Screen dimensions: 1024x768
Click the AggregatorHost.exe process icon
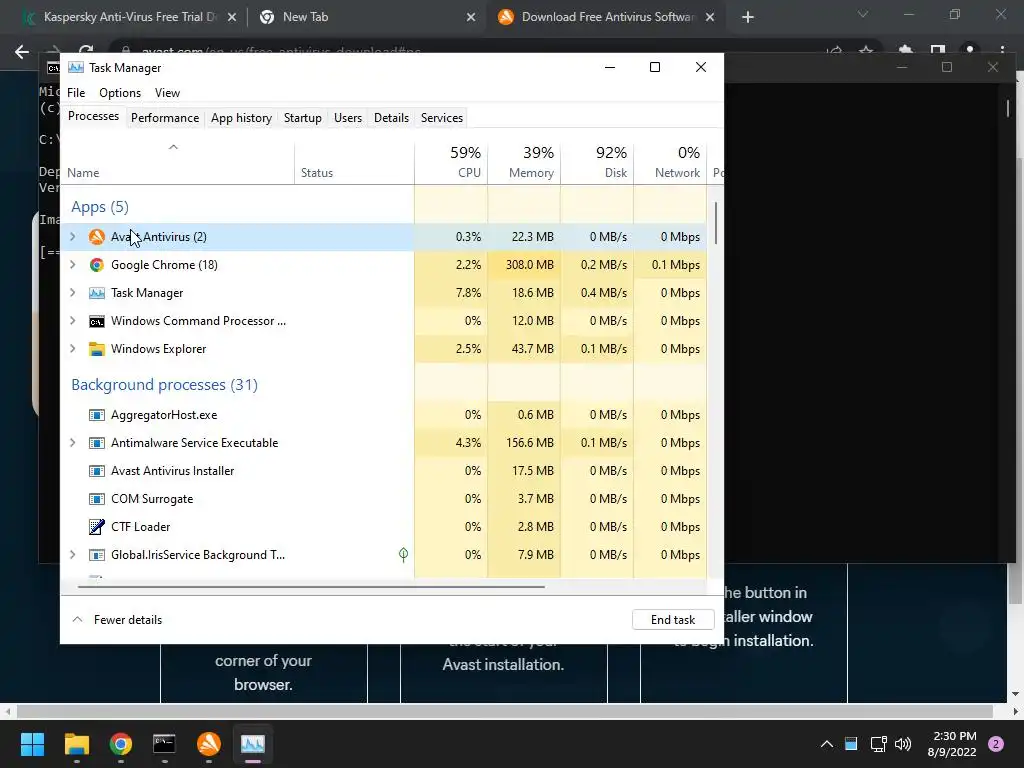pyautogui.click(x=97, y=415)
